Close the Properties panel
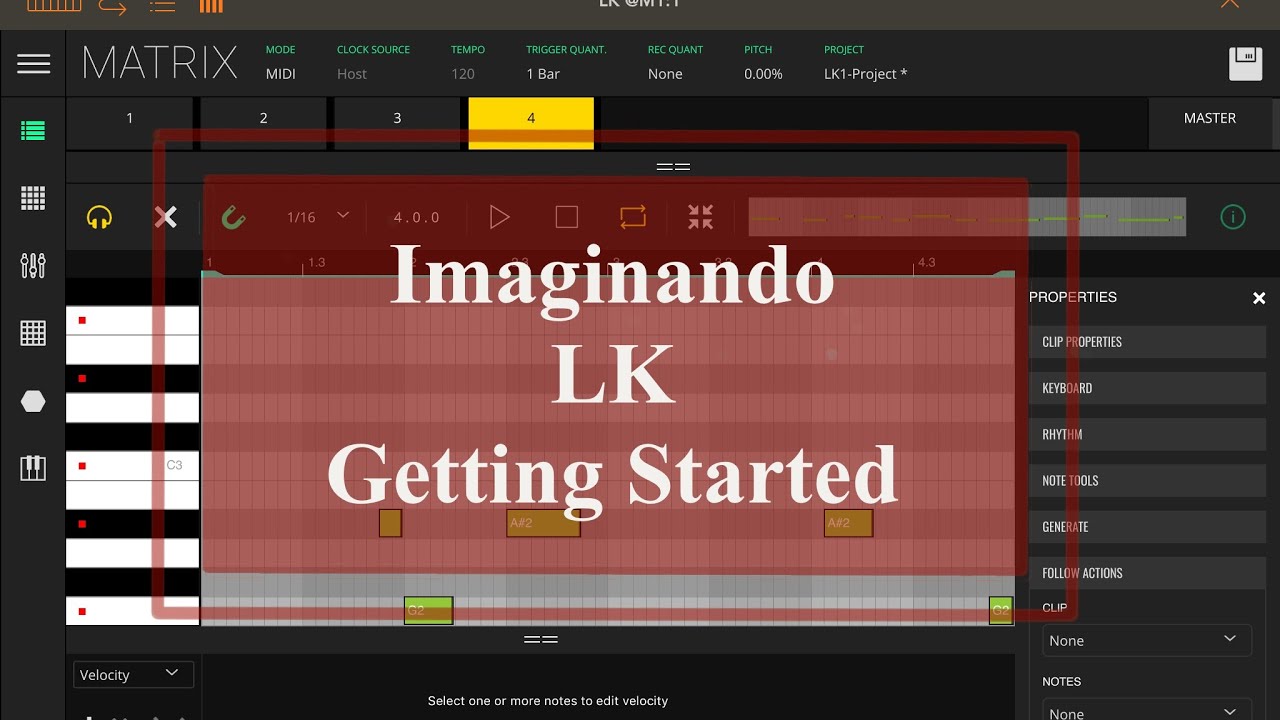This screenshot has width=1280, height=720. tap(1259, 298)
